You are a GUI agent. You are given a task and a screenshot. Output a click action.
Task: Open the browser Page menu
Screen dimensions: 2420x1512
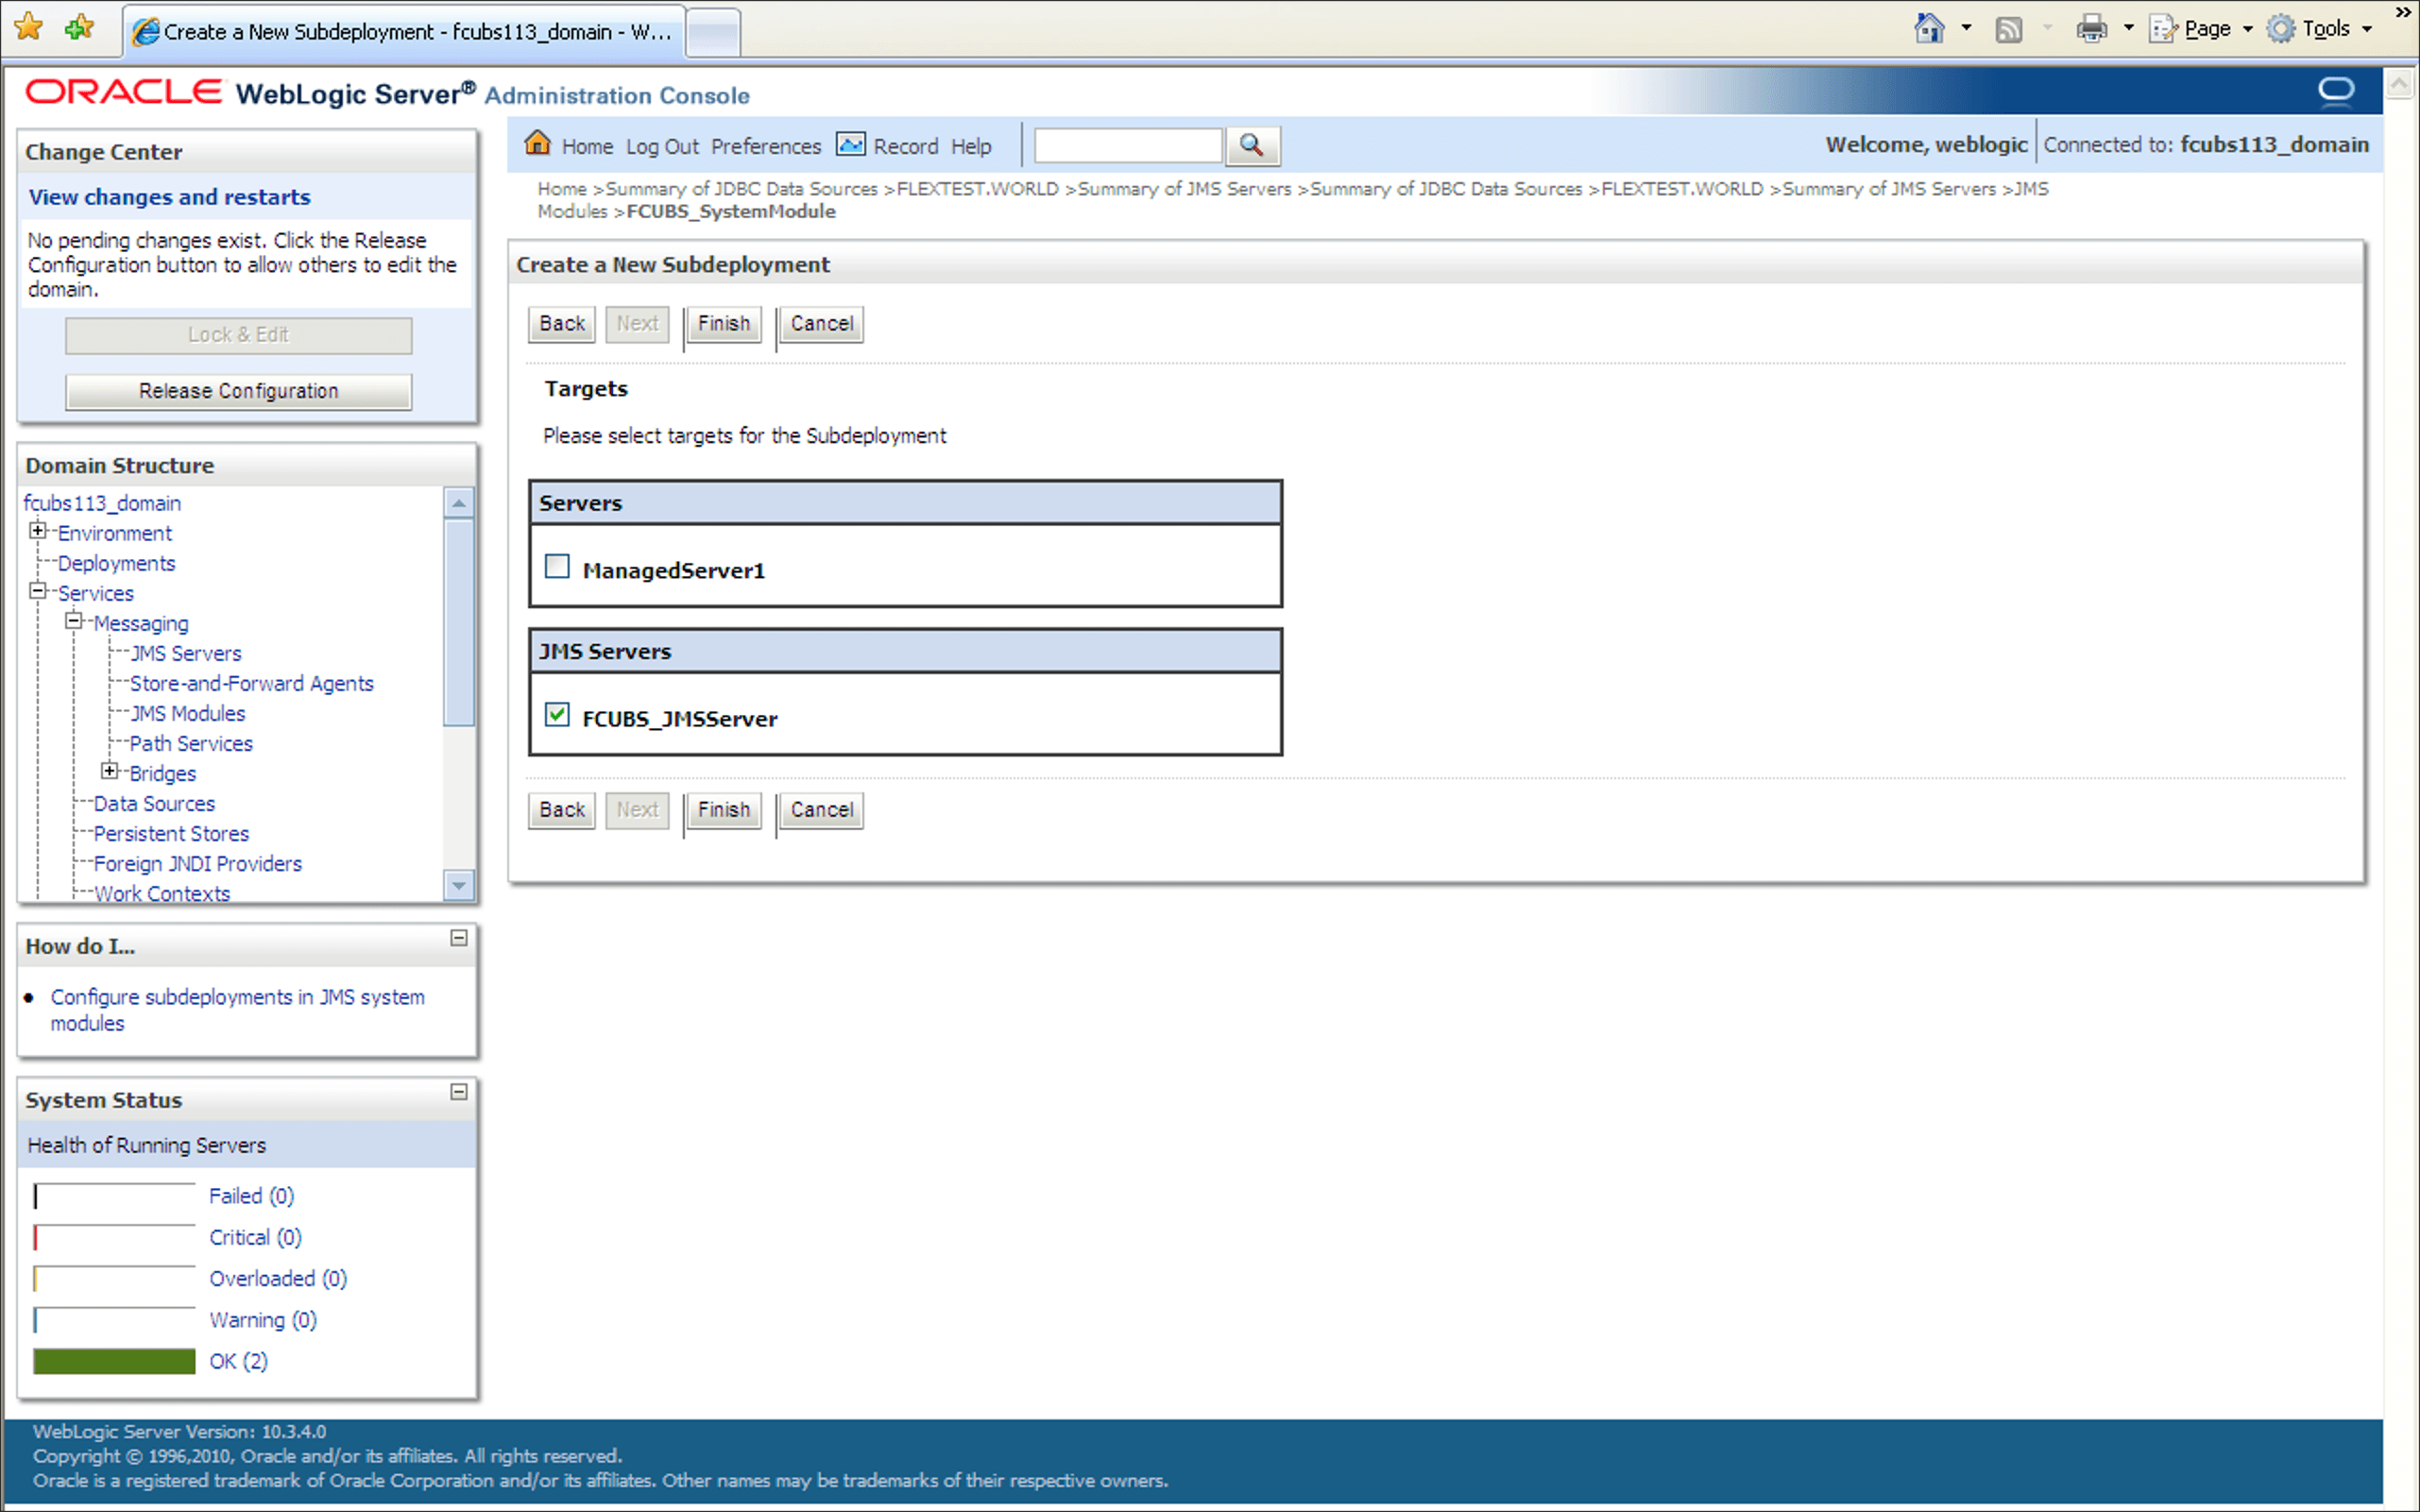click(x=2206, y=29)
